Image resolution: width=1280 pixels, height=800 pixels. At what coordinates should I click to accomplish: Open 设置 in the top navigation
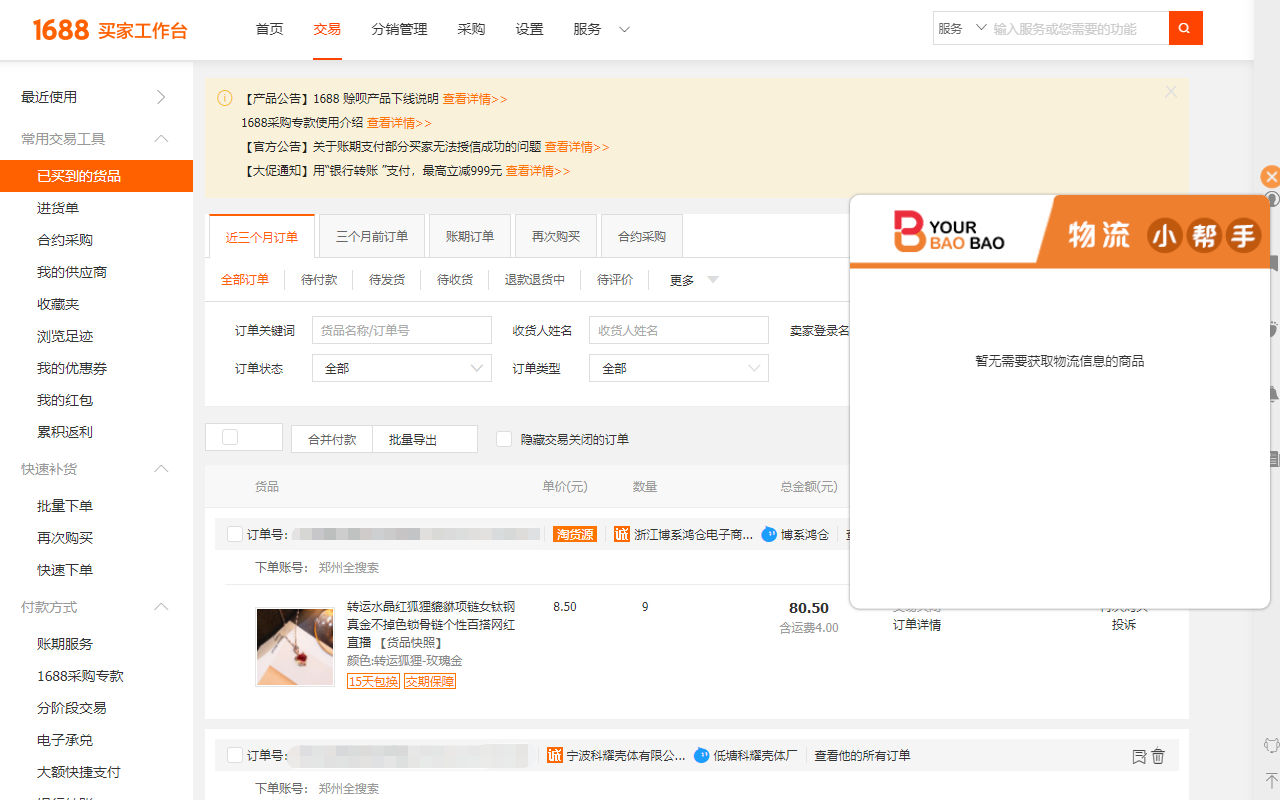coord(529,30)
